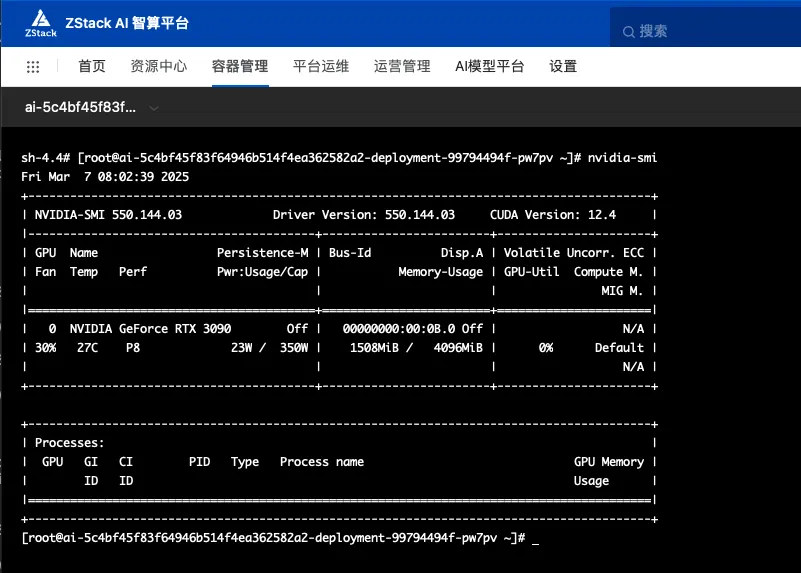The height and width of the screenshot is (573, 801).
Task: Click the Pwr:Usage/Cap header
Action: tap(263, 272)
